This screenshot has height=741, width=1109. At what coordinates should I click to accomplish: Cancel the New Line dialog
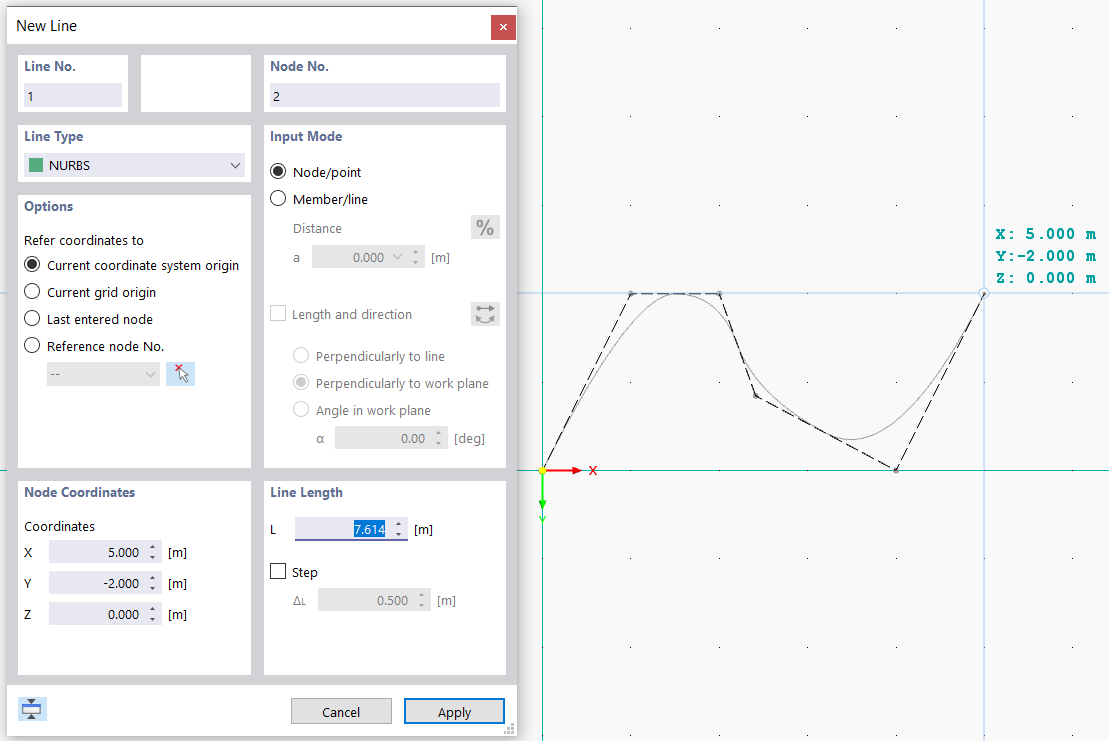341,710
